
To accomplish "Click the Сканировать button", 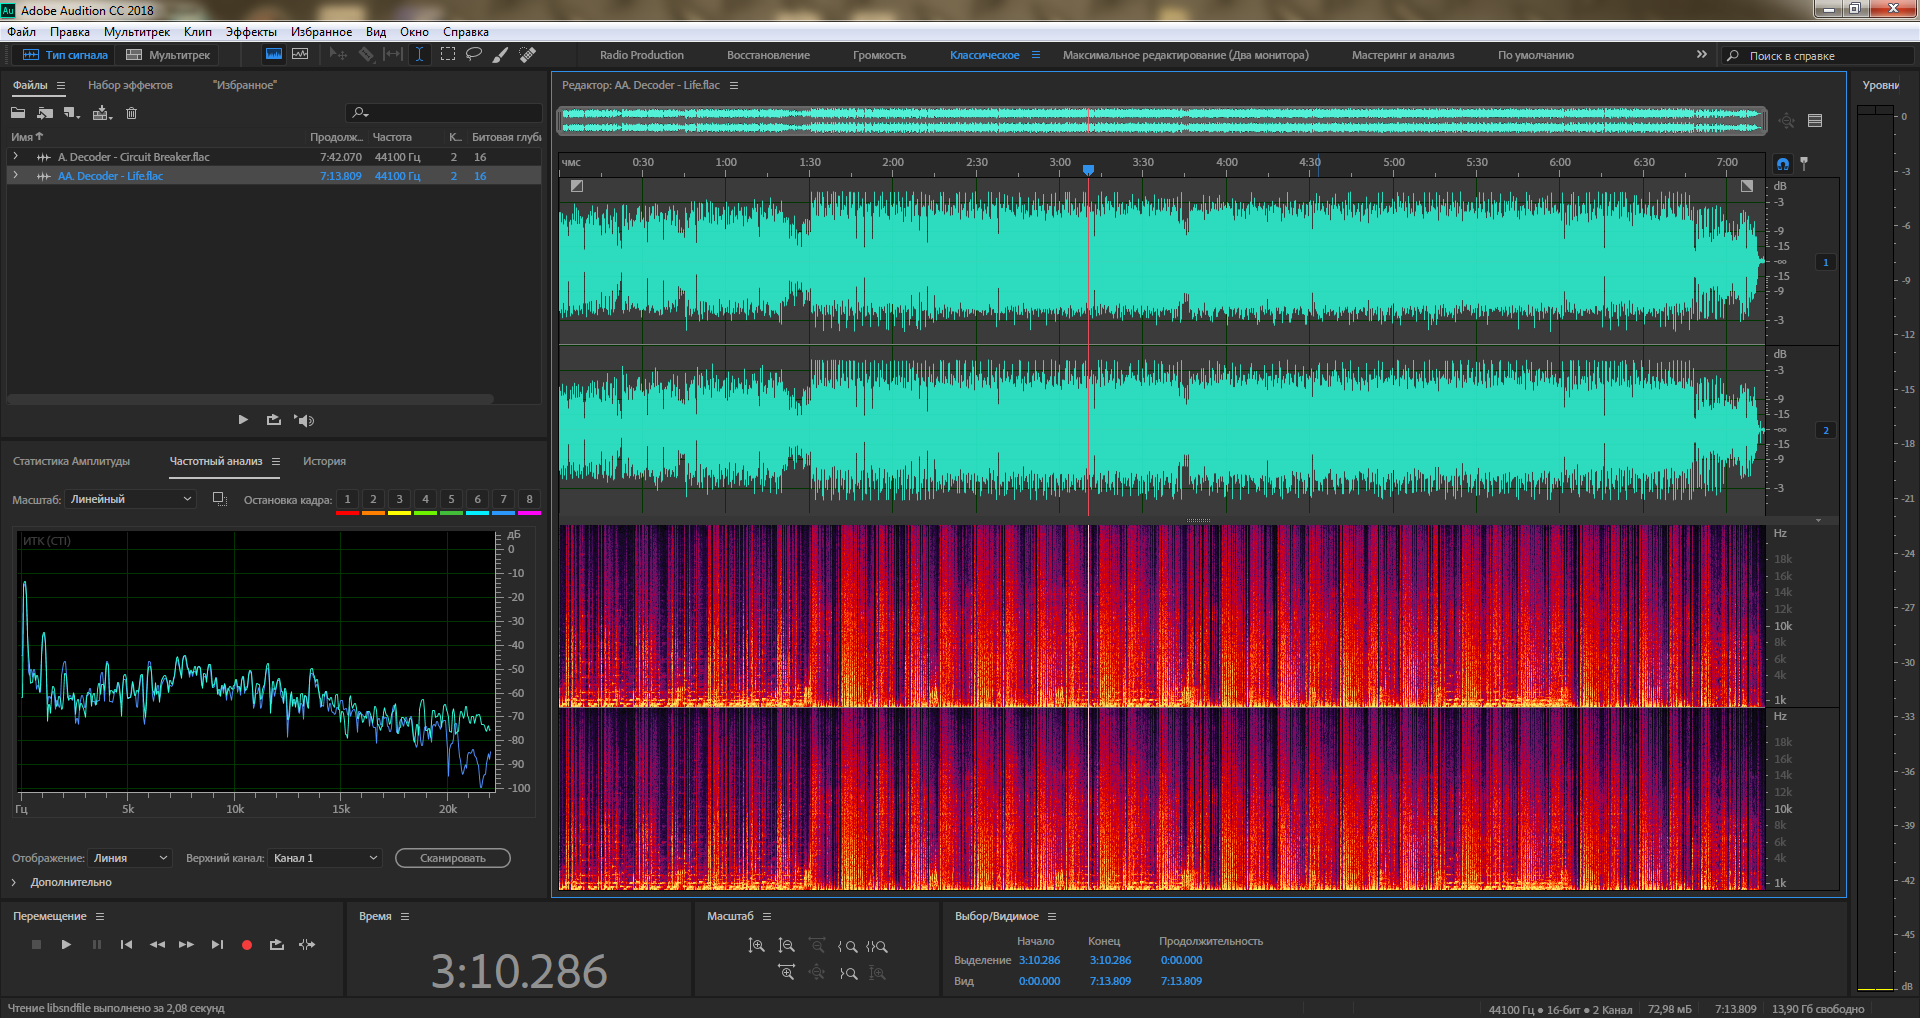I will point(452,858).
